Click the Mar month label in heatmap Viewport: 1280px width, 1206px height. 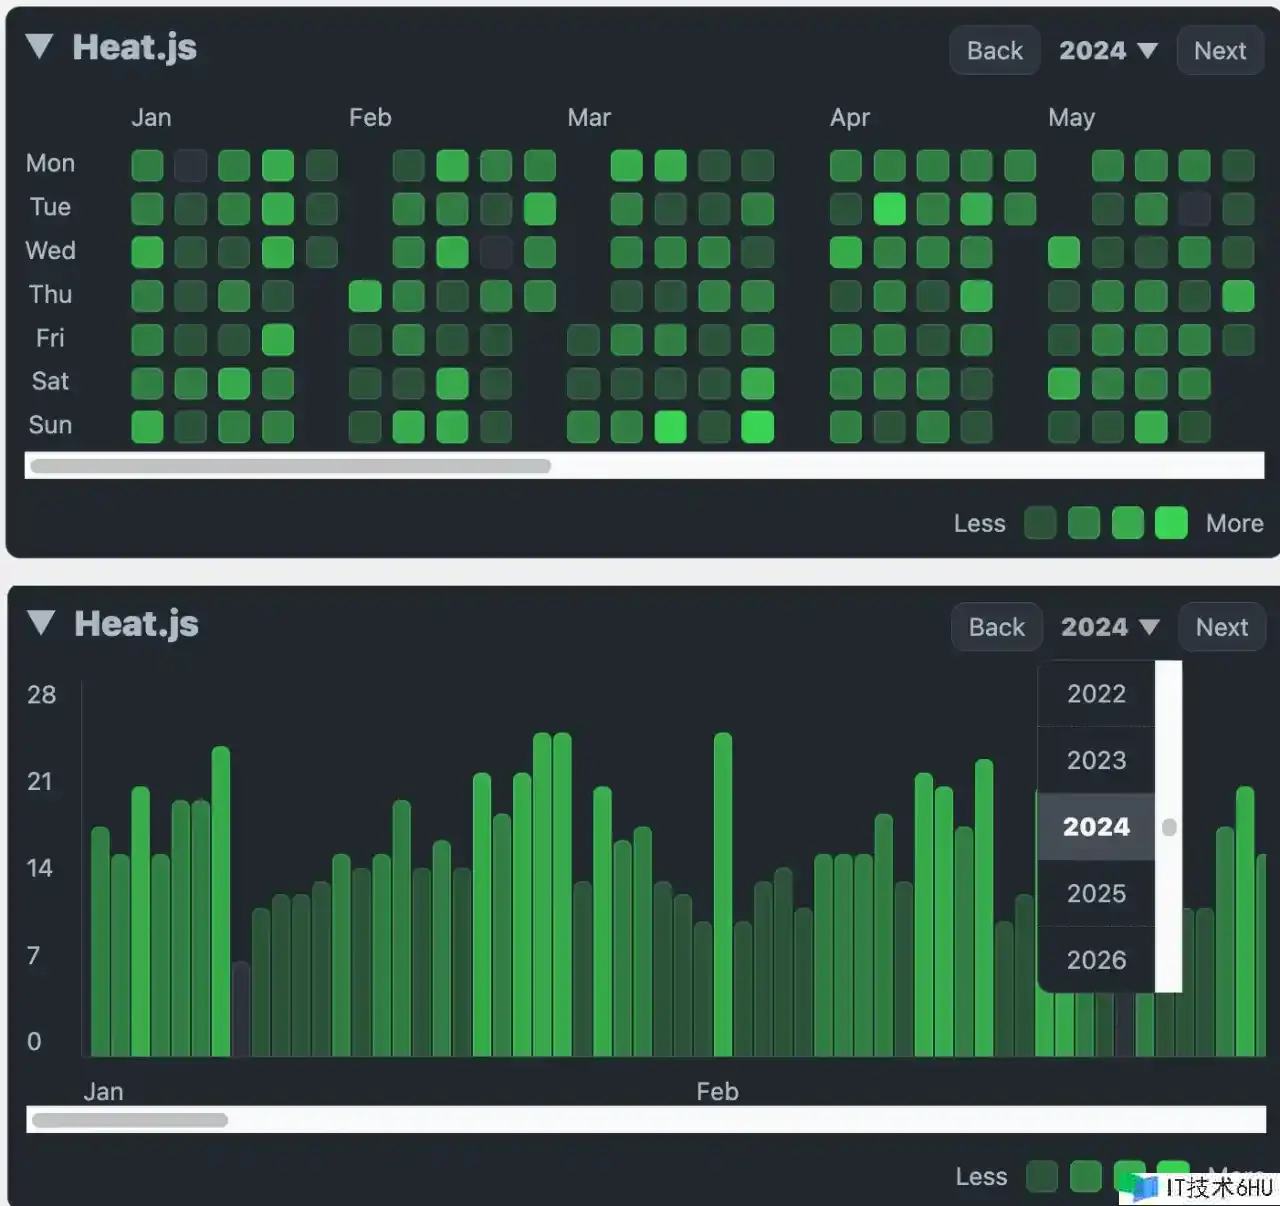589,118
